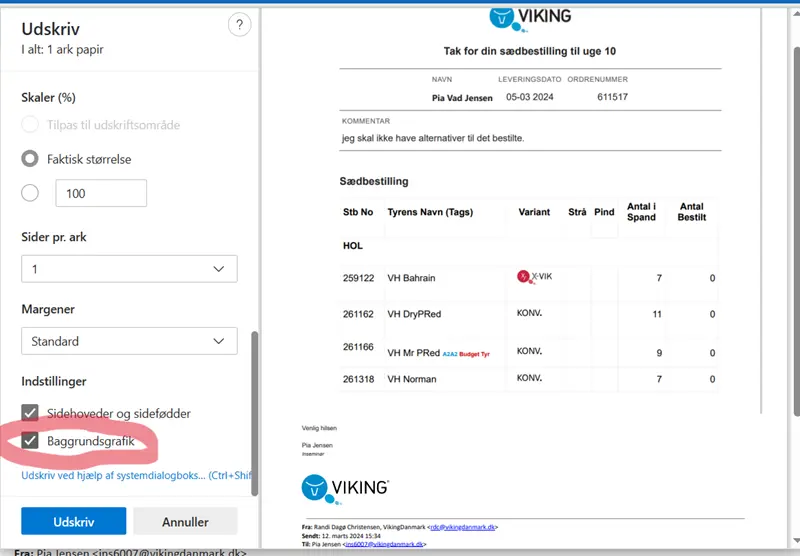Click the X-VIK icon in VH Bahrain row
Viewport: 800px width, 556px height.
point(534,277)
